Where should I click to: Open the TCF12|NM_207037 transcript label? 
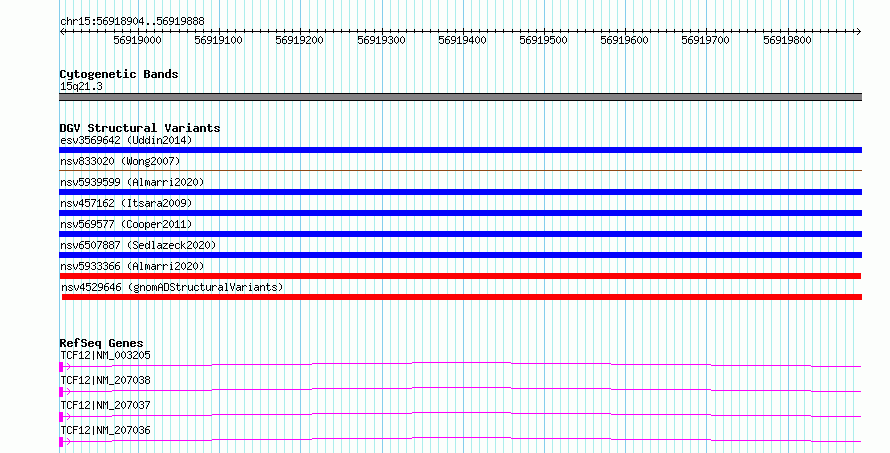coord(106,405)
